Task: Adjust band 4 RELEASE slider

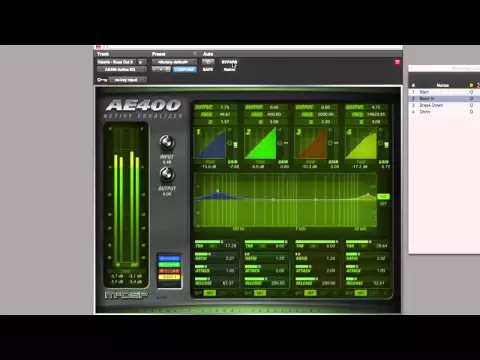Action: (367, 279)
